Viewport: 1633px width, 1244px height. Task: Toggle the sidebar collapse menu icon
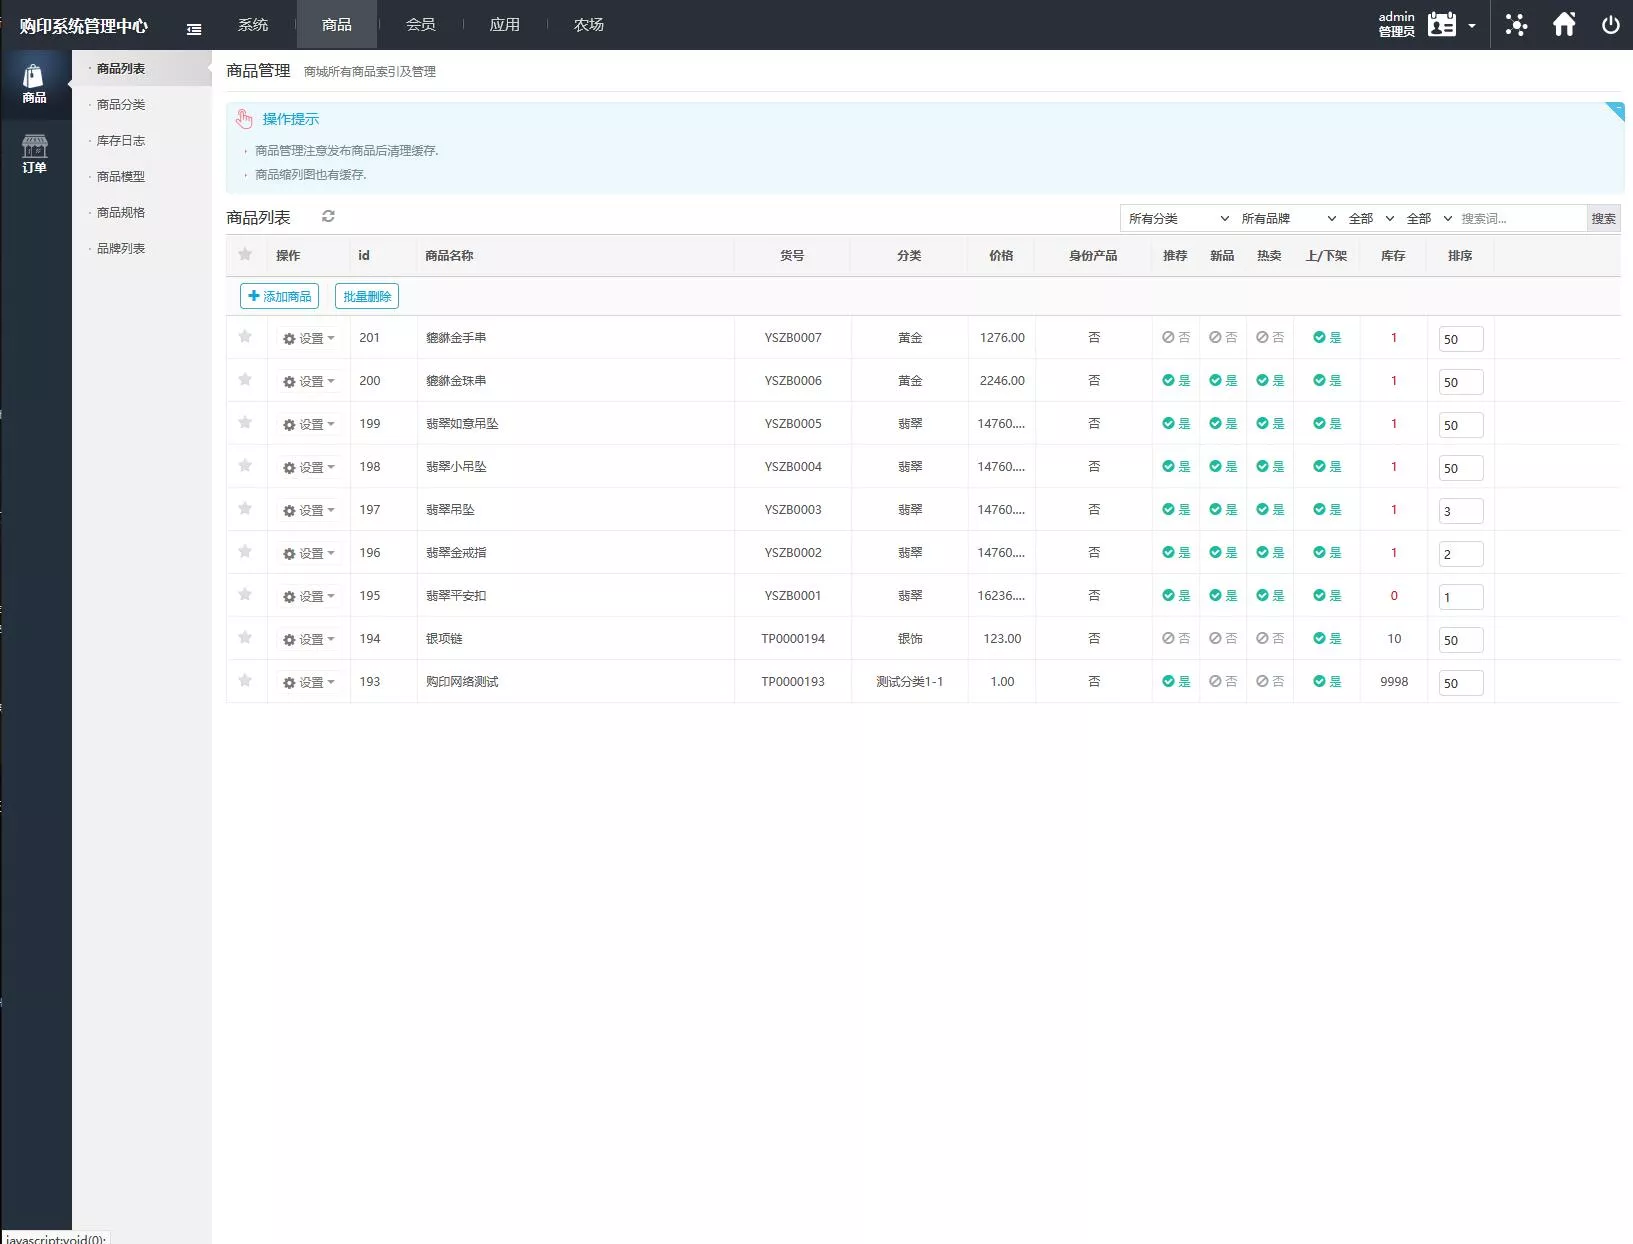tap(194, 29)
